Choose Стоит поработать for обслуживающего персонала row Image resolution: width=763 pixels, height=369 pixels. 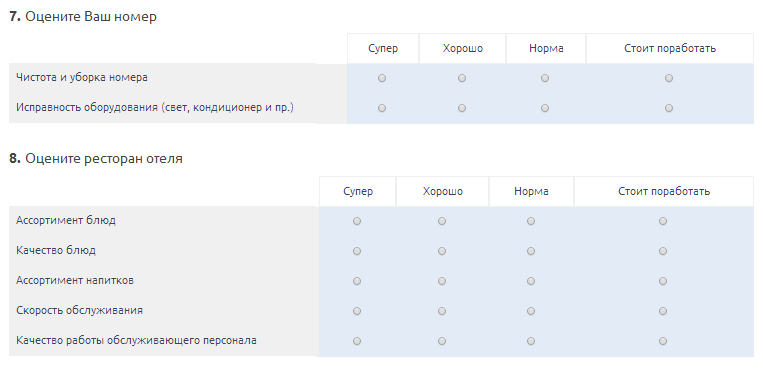(663, 341)
